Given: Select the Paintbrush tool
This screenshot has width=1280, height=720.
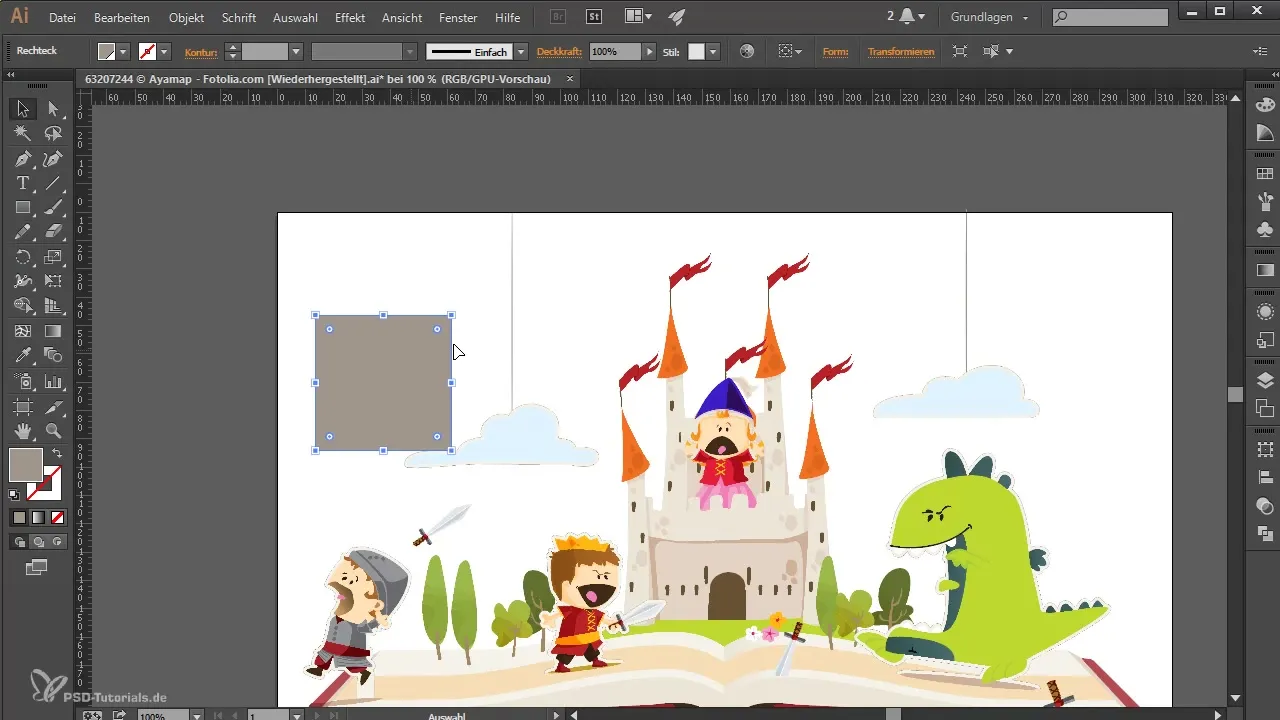Looking at the screenshot, I should click(54, 208).
